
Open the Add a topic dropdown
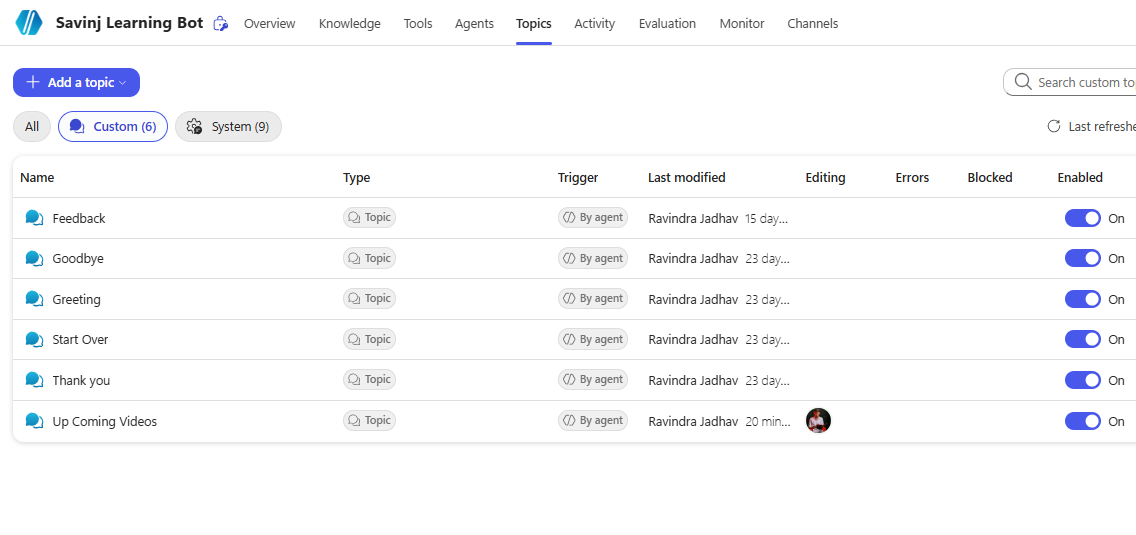tap(76, 83)
